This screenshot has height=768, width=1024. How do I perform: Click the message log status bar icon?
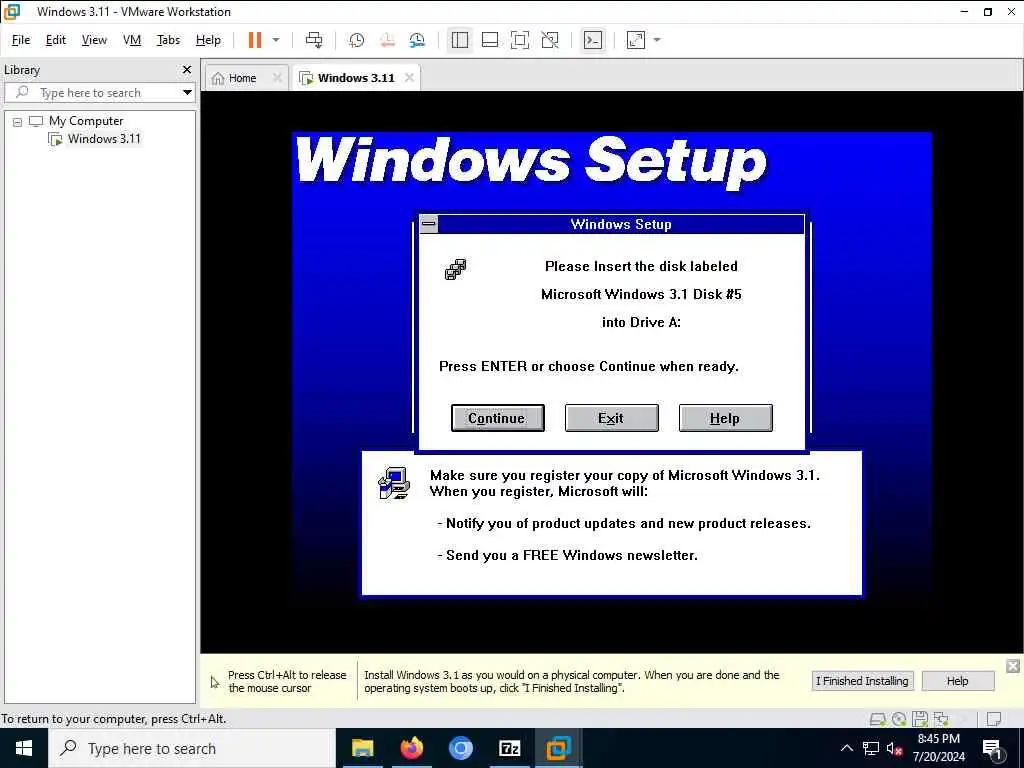[x=994, y=719]
